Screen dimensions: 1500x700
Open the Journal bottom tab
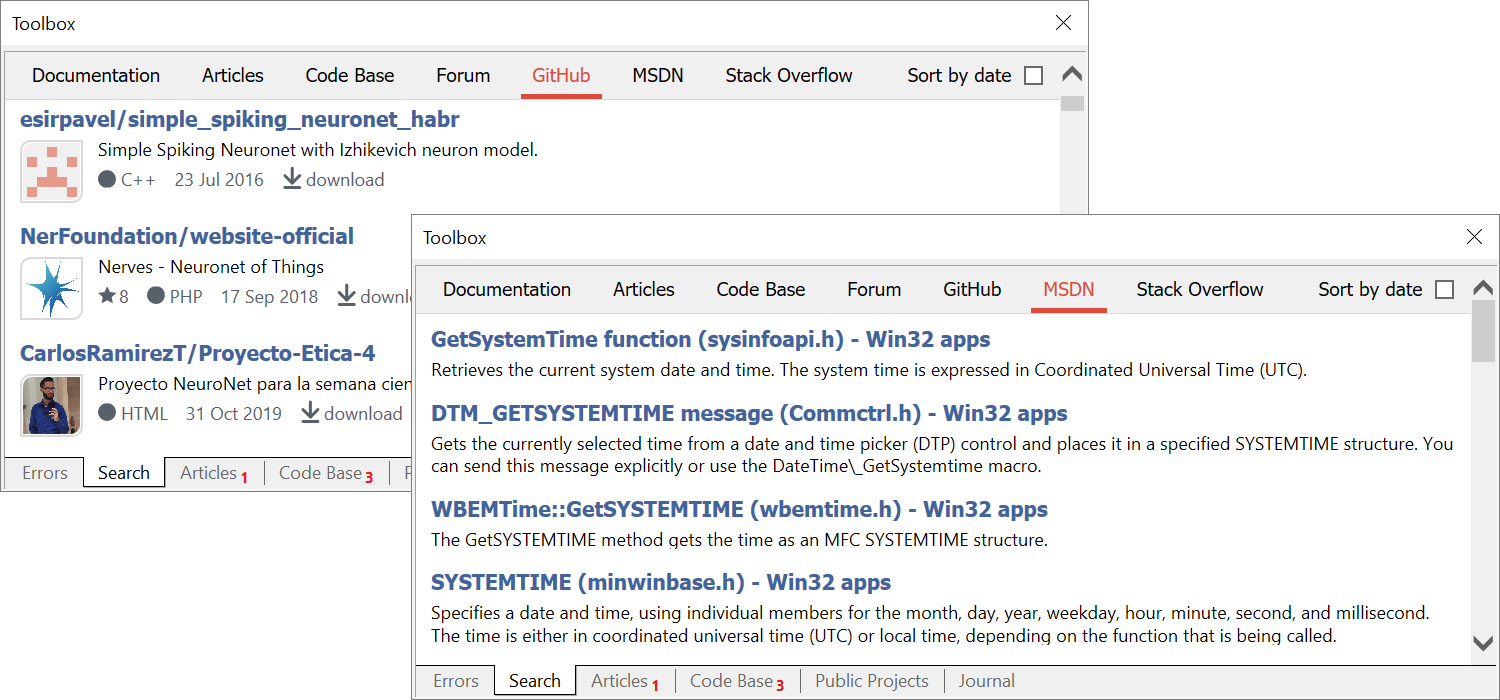[x=986, y=681]
